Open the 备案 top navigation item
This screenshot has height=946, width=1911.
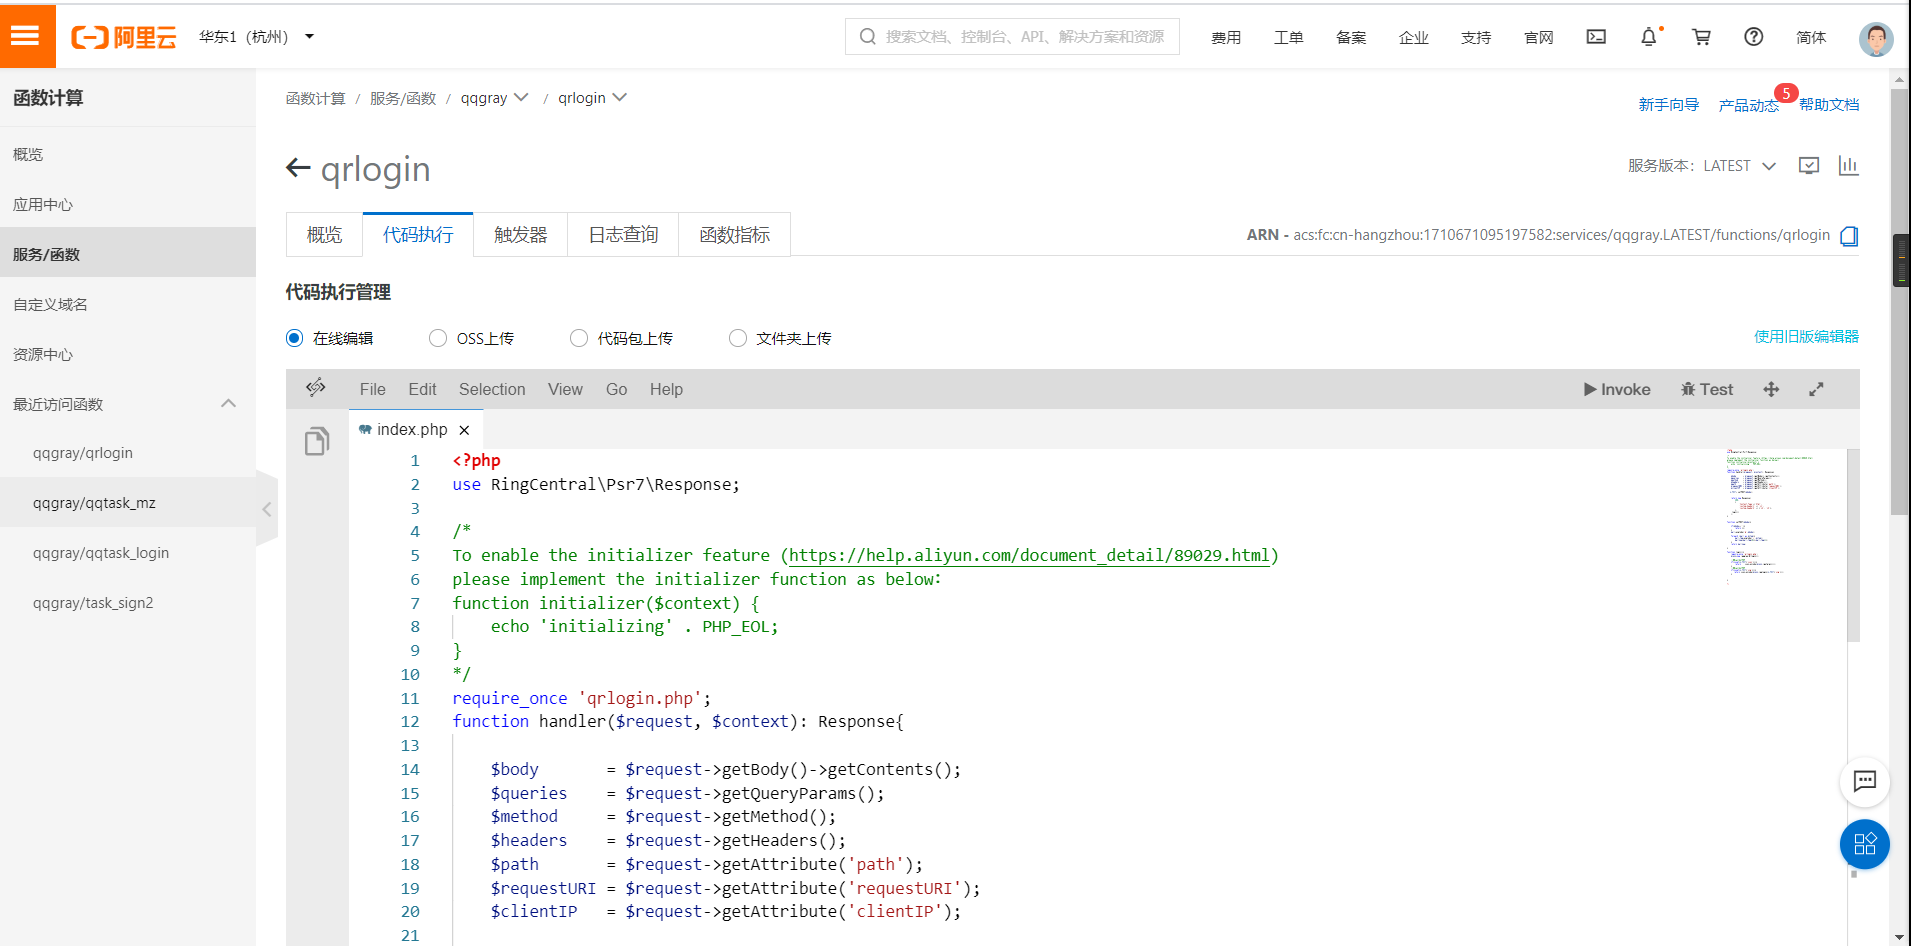tap(1351, 37)
